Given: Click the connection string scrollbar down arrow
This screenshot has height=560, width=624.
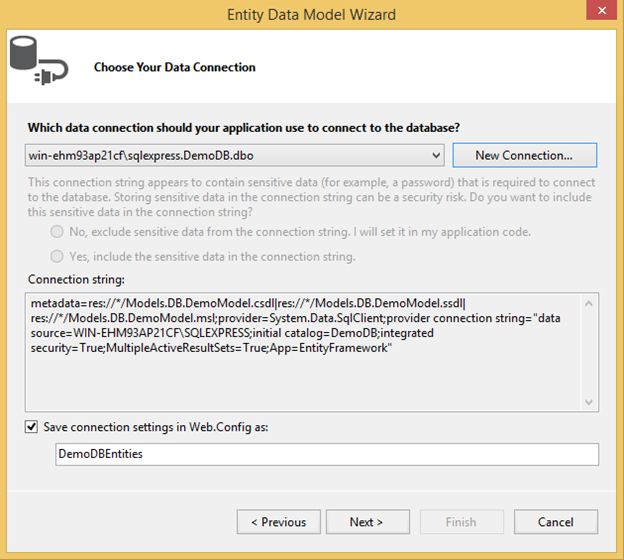Looking at the screenshot, I should coord(590,401).
